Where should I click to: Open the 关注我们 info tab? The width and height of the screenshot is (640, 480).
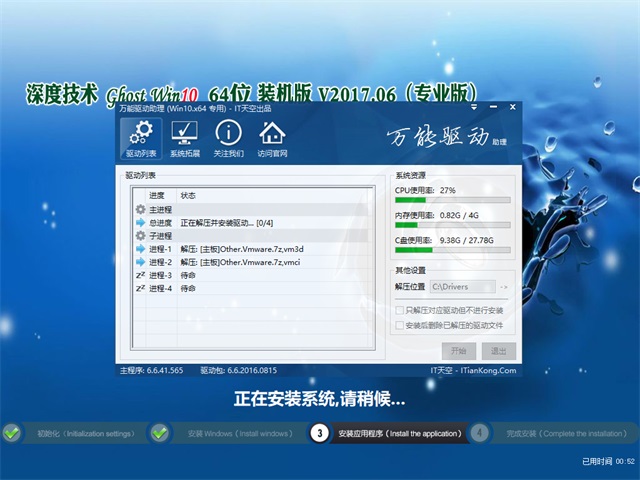[x=229, y=139]
